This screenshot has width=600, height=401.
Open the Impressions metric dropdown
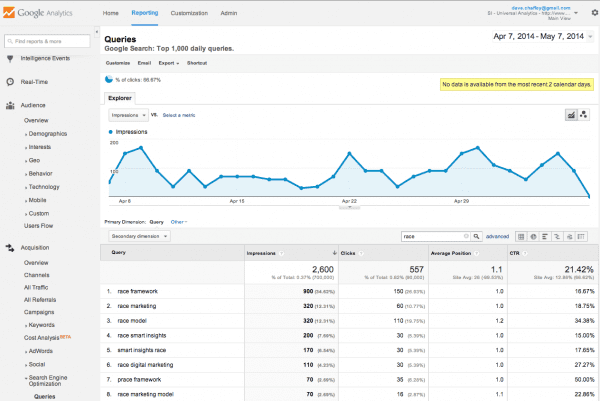(129, 115)
